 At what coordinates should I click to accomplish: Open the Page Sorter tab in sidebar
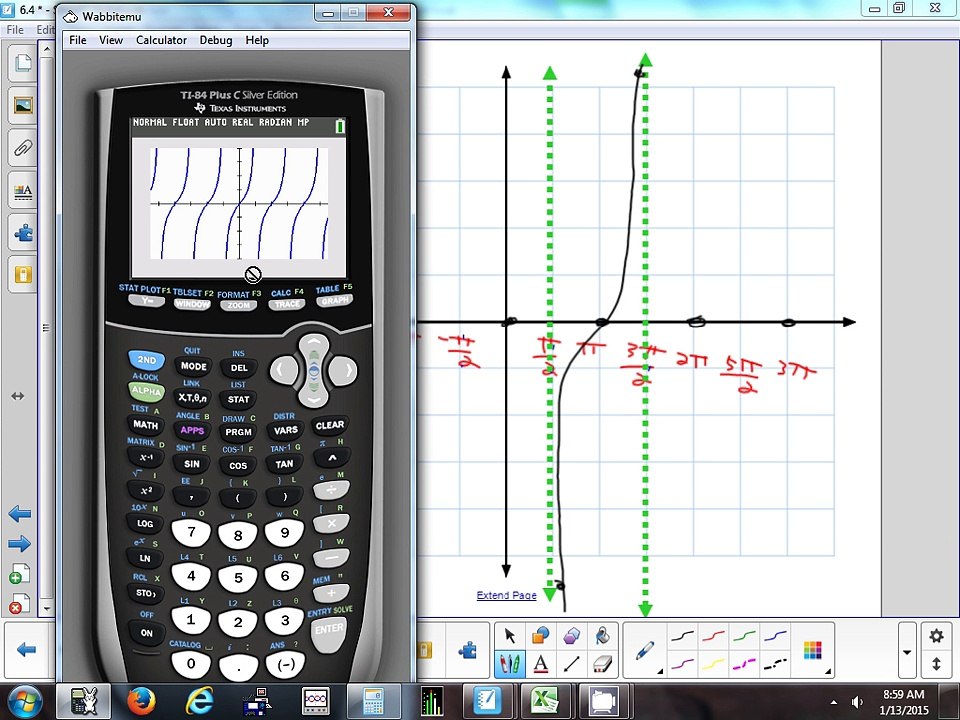(23, 62)
